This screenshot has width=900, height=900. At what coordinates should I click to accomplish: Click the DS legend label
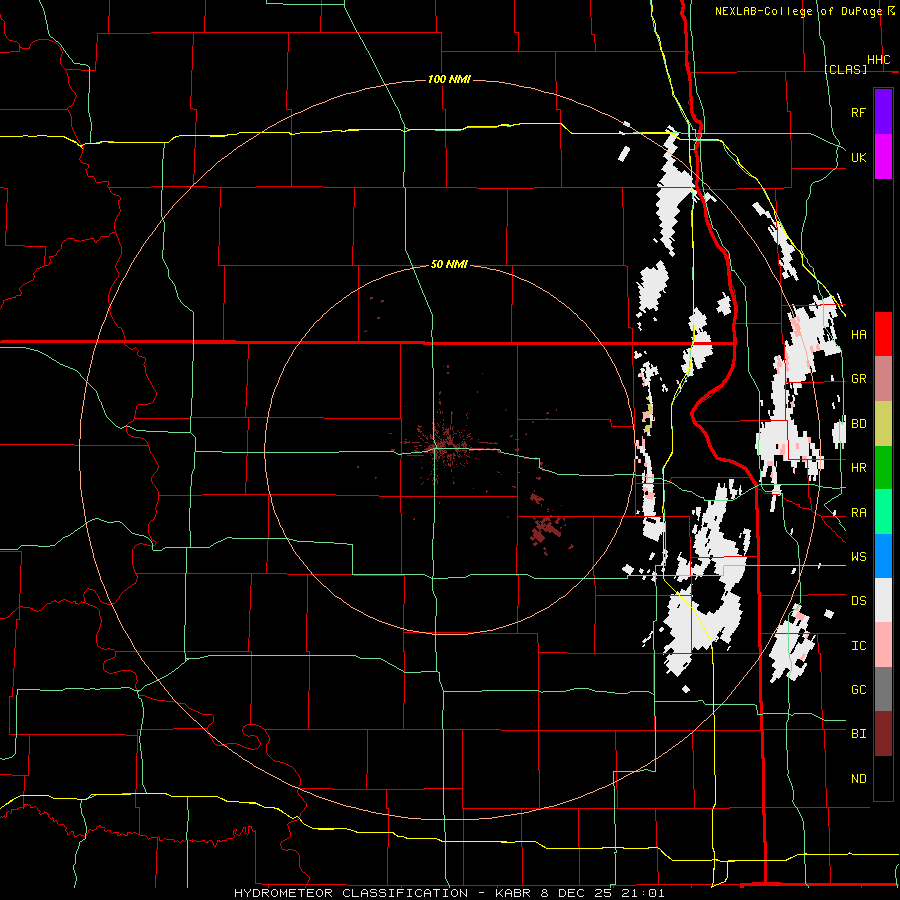[x=858, y=601]
